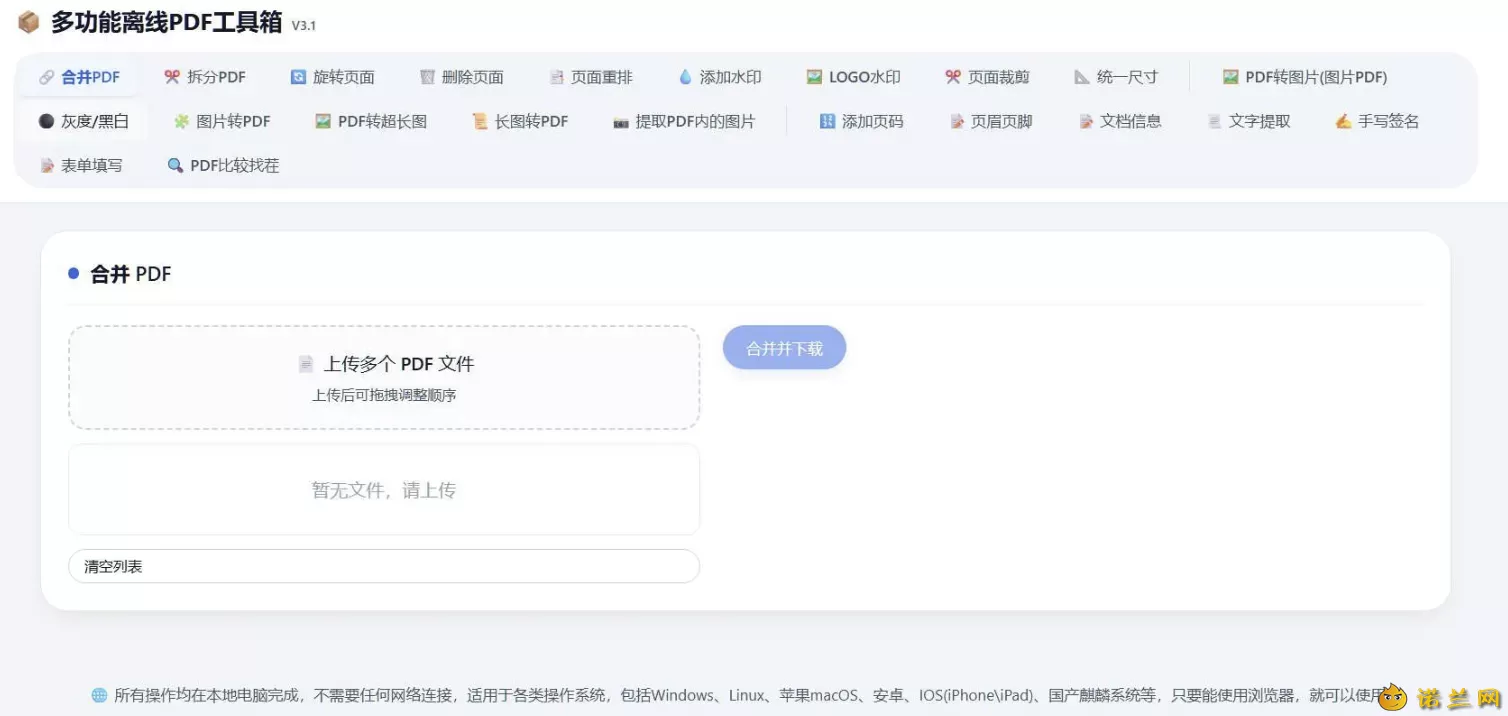Screen dimensions: 1508x716
Task: Click the globe icon in the footer note
Action: coord(99,695)
